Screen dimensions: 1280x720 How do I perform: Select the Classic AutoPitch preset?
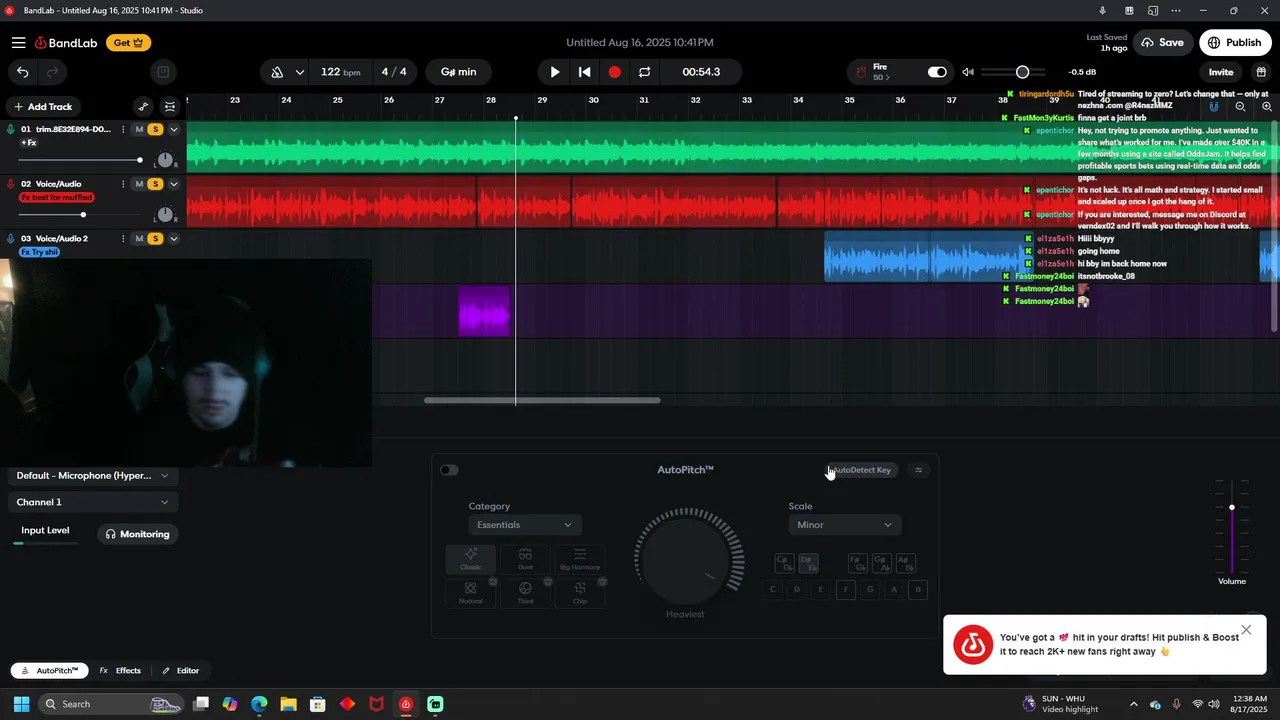pos(470,559)
